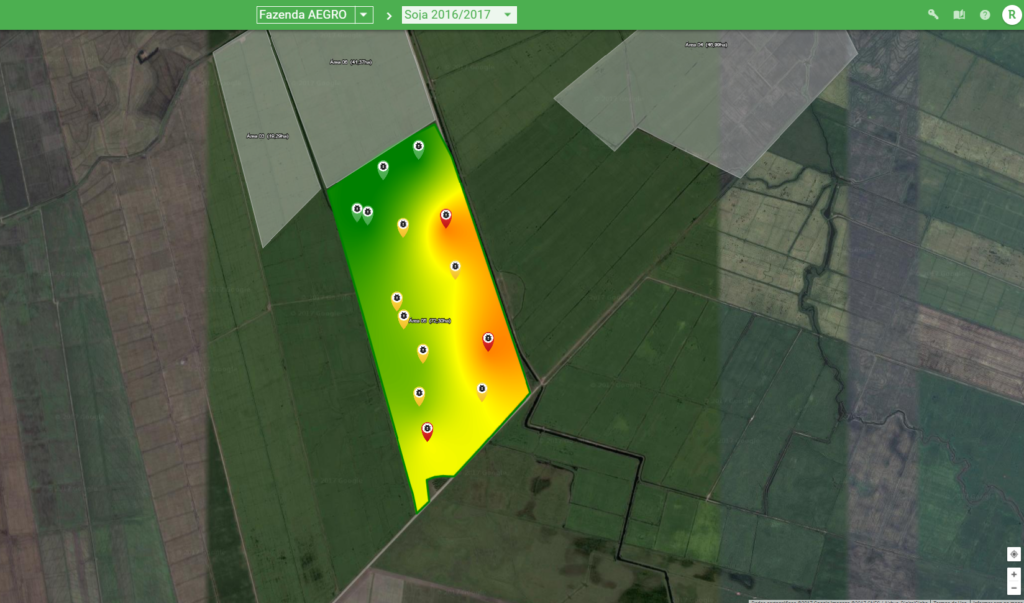The height and width of the screenshot is (603, 1024).
Task: Click the yellow marker at lower right of field
Action: [x=482, y=390]
